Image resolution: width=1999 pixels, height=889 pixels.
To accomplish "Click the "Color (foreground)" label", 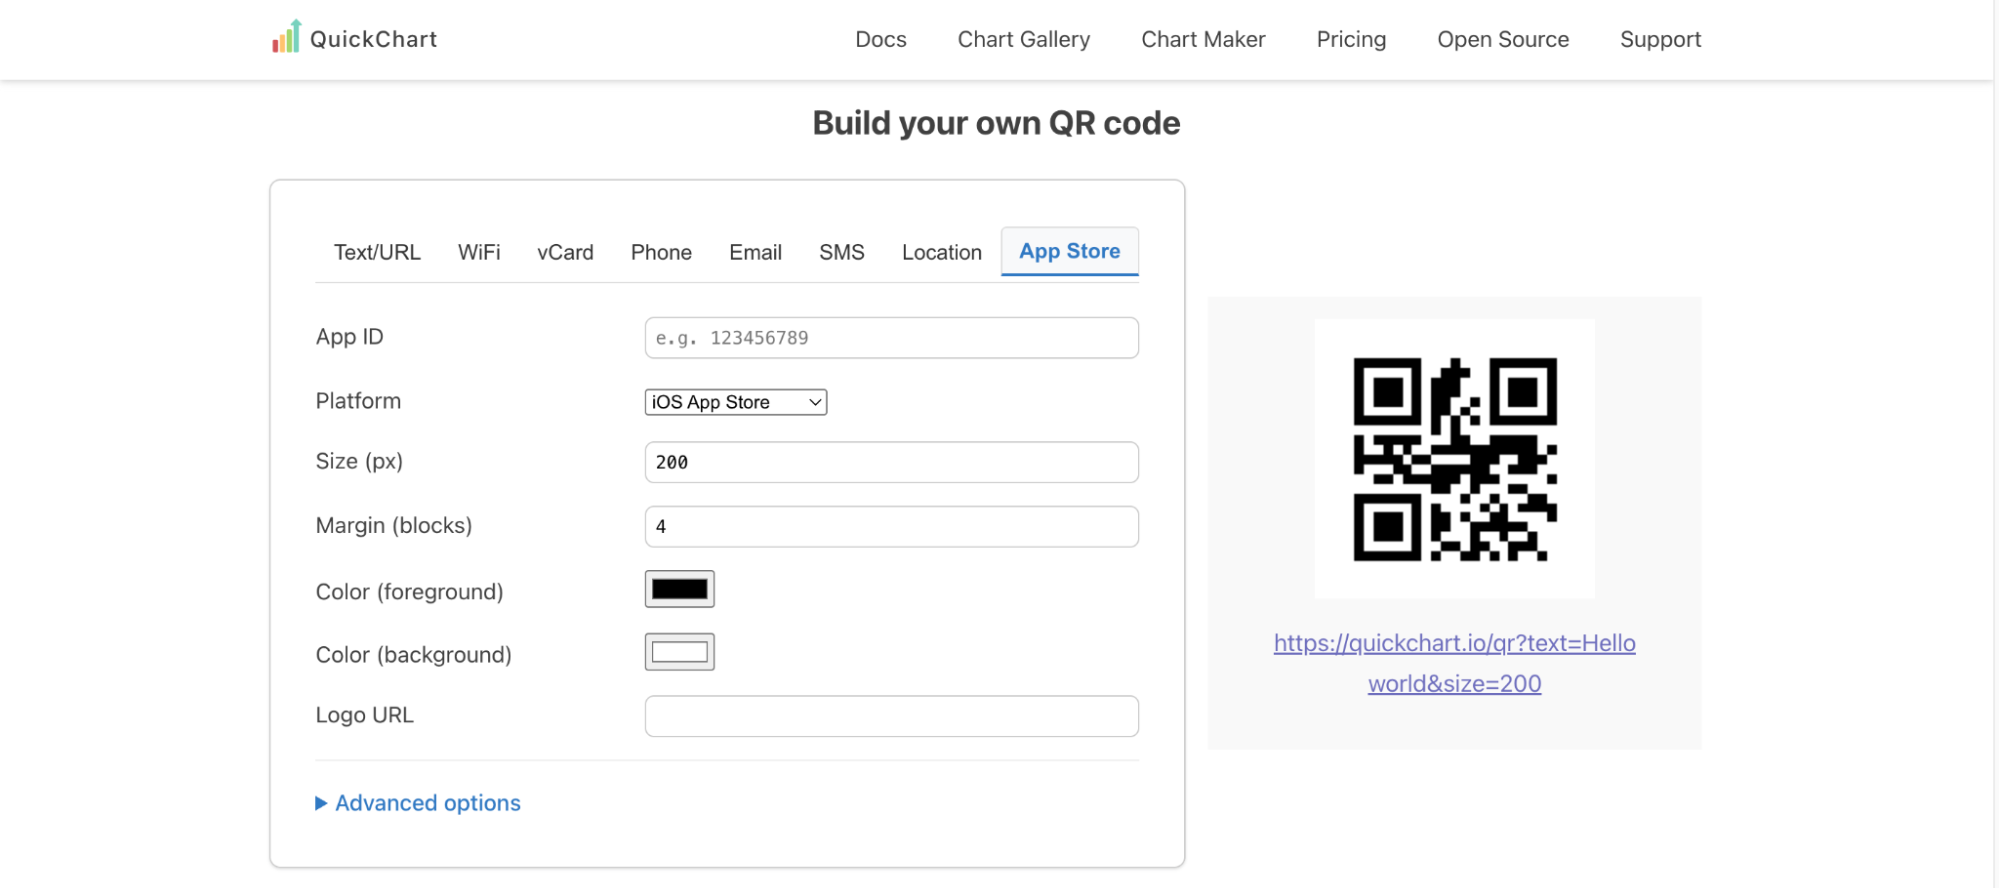I will [409, 592].
